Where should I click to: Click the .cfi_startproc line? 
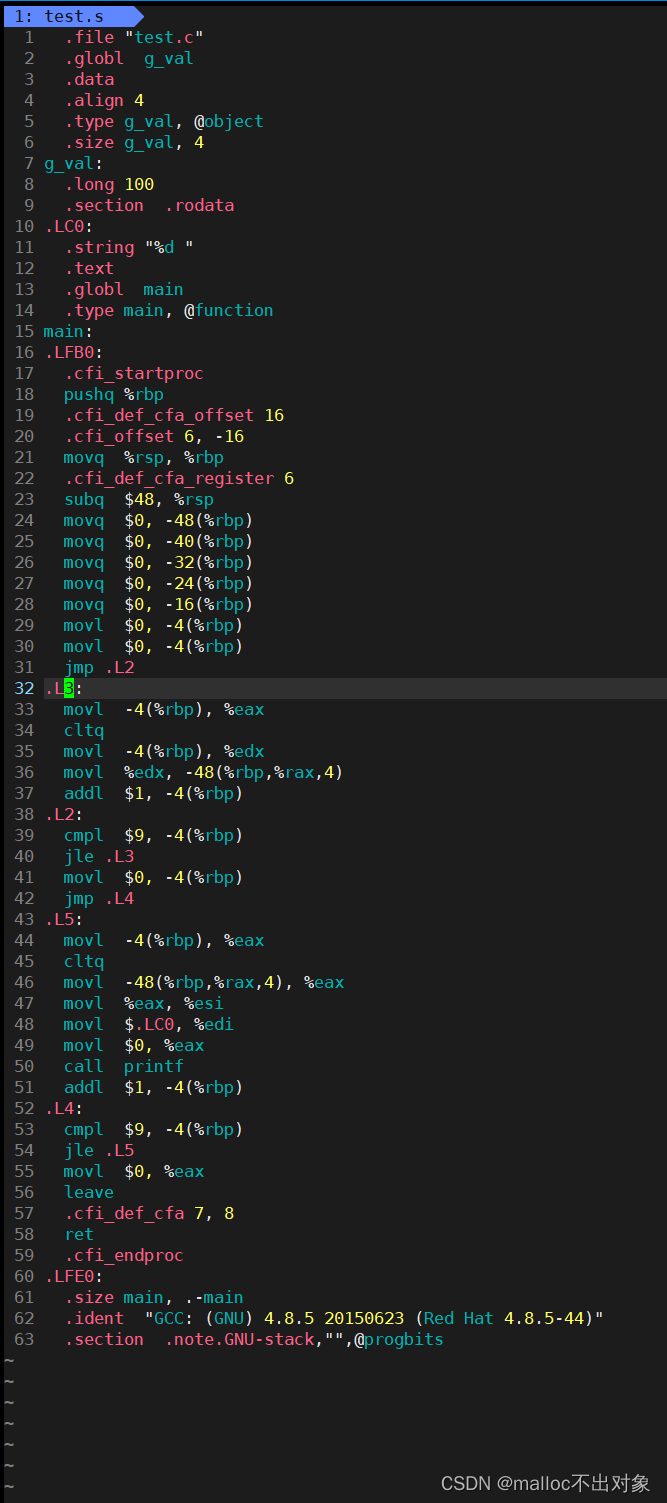coord(134,373)
